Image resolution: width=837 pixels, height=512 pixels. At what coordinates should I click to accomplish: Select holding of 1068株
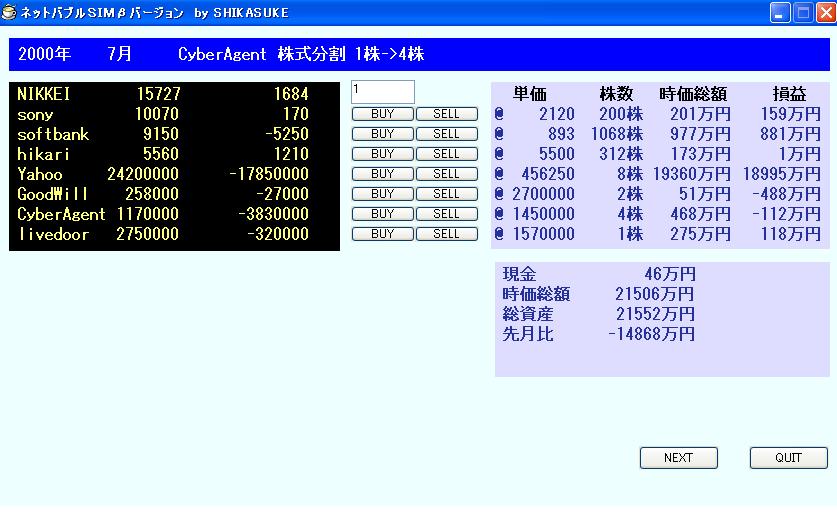tap(617, 133)
